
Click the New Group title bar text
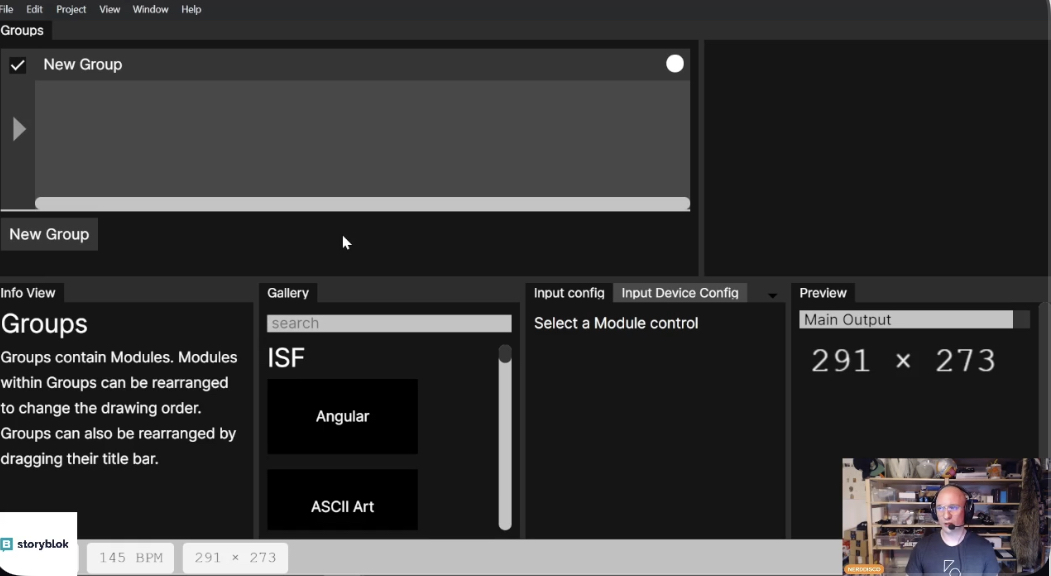(x=83, y=64)
